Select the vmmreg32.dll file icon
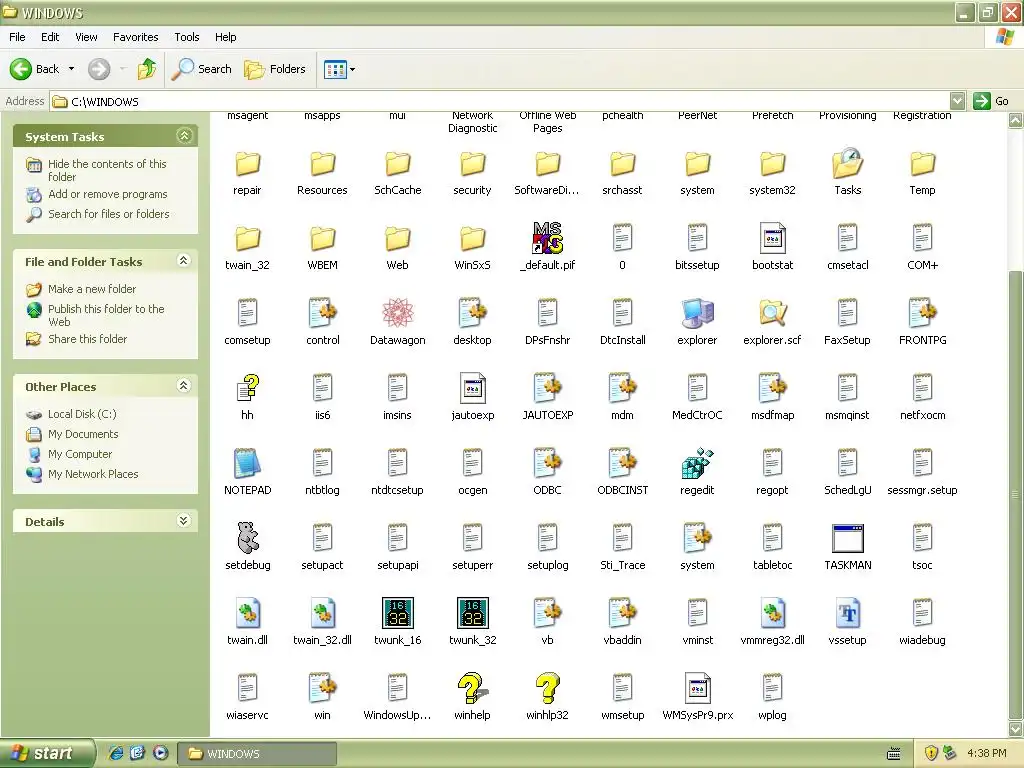 [772, 613]
